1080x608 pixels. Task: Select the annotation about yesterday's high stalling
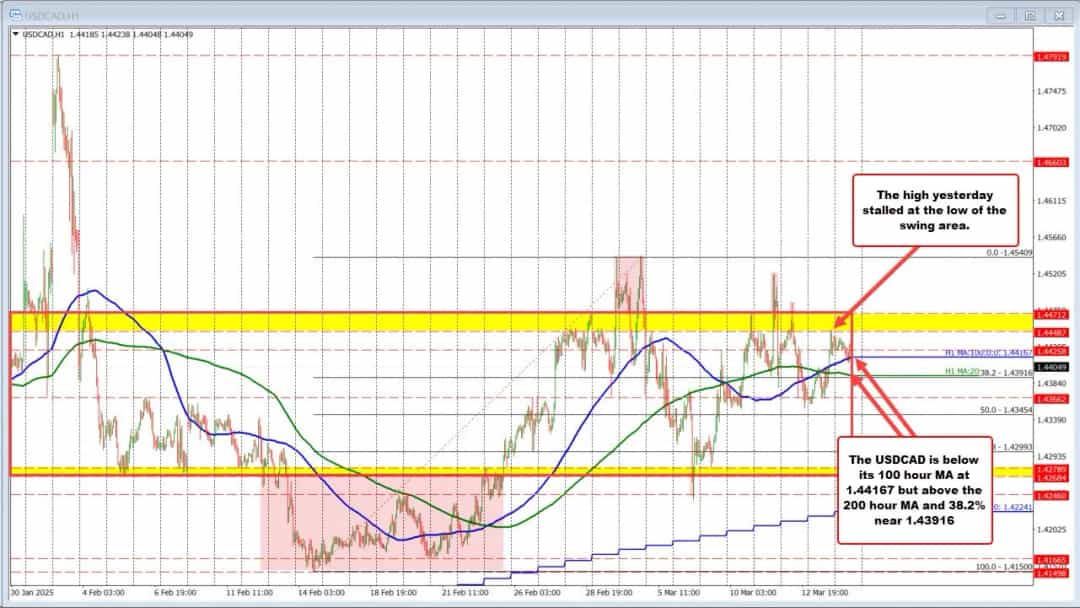[x=934, y=210]
